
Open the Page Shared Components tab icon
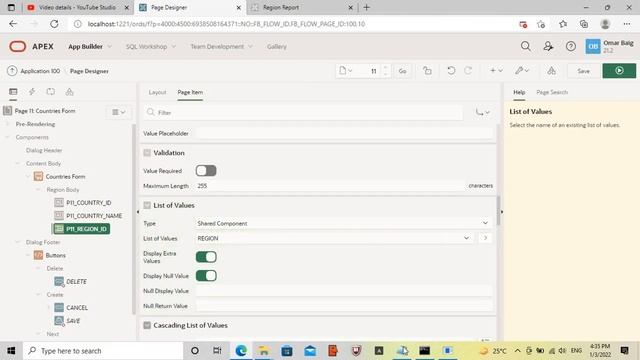[70, 92]
